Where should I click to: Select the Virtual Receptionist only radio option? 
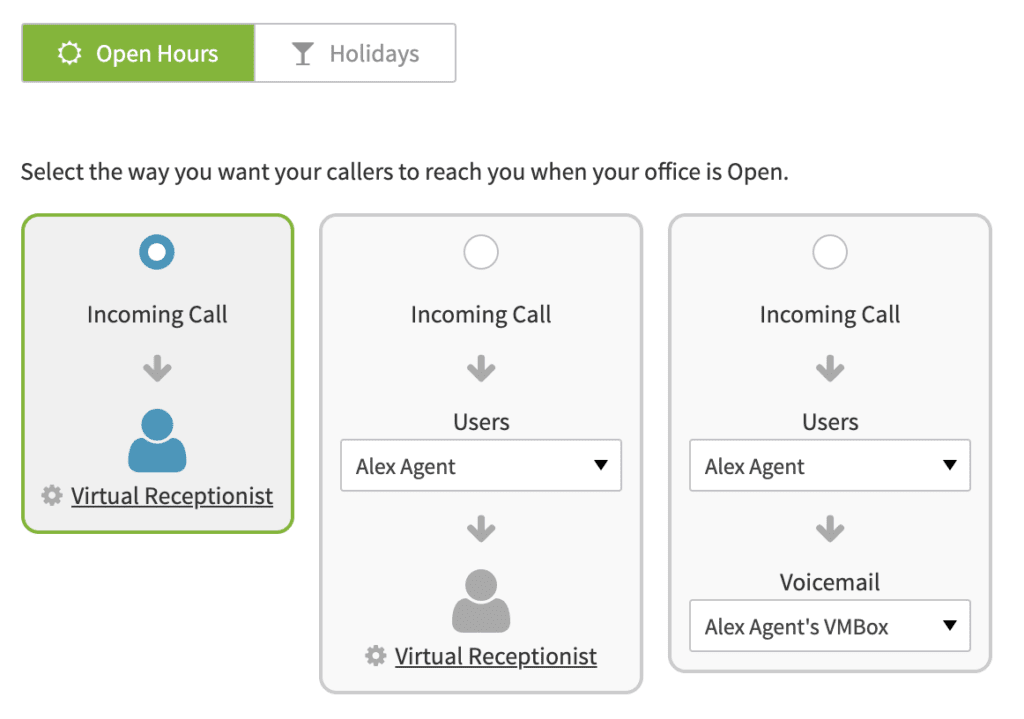click(x=157, y=252)
